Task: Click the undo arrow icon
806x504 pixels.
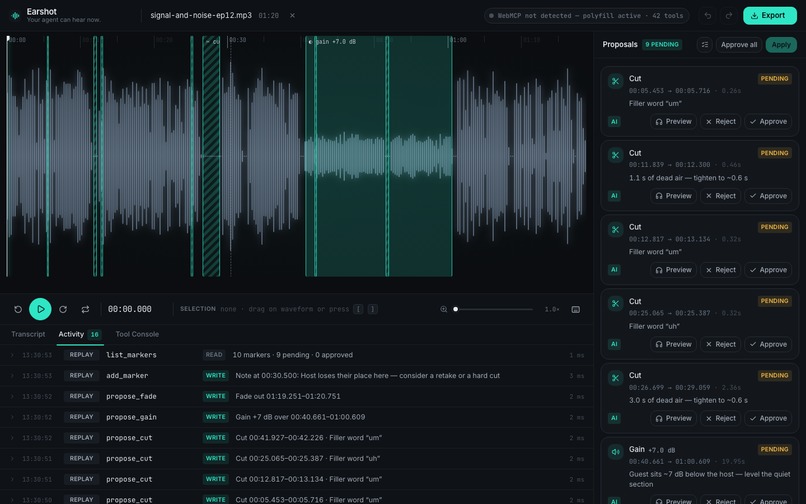Action: 708,15
